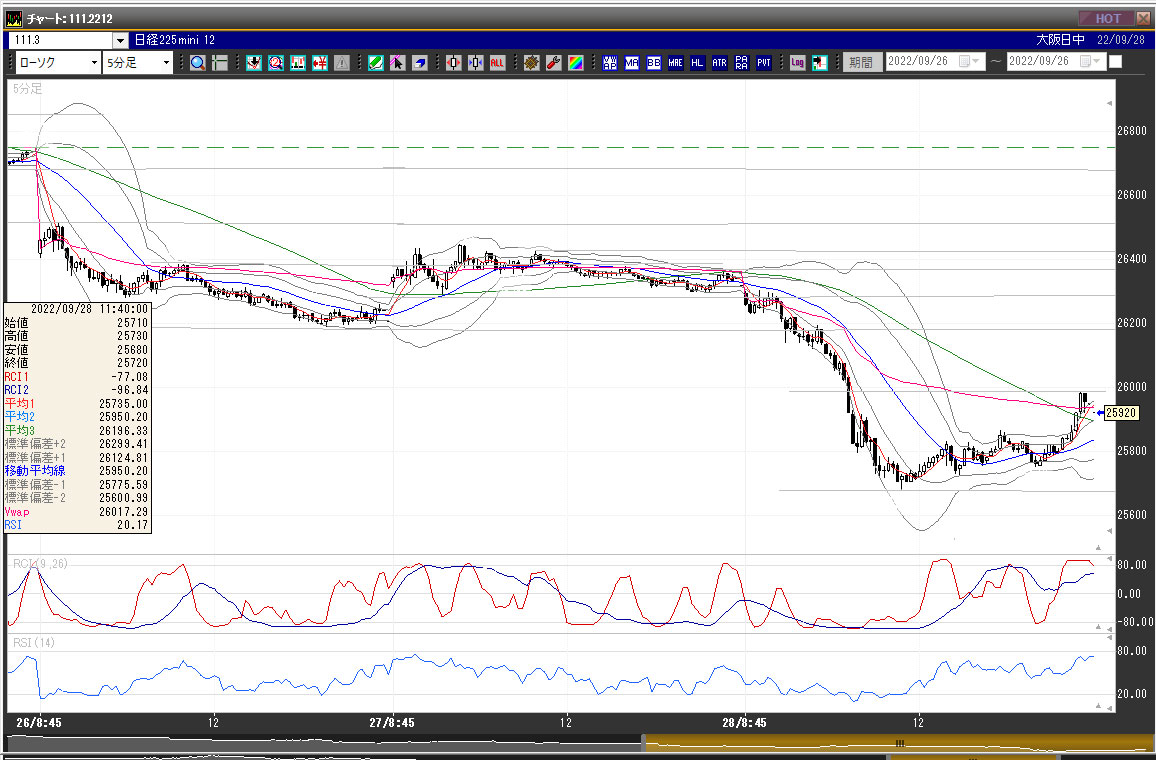
Task: Click the down-arrow checkmark toolbar icon
Action: click(x=254, y=63)
